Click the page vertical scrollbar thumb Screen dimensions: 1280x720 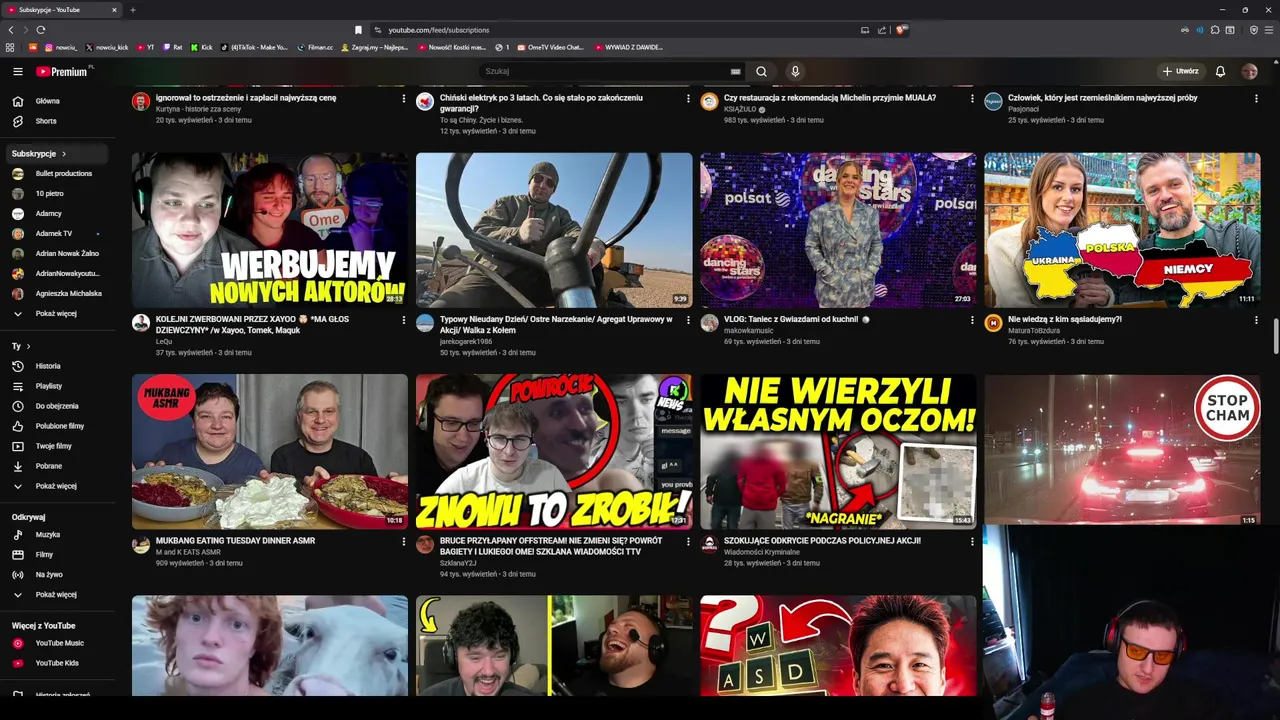click(1275, 336)
